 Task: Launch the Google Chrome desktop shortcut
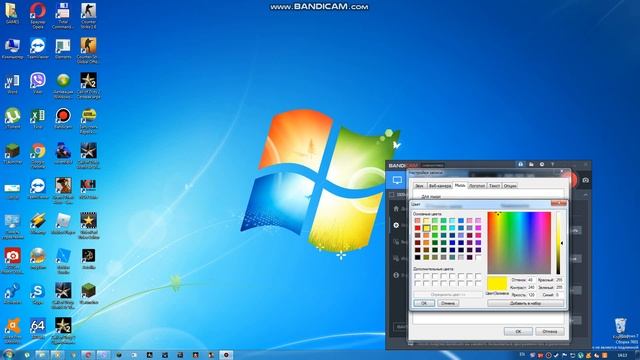tap(38, 156)
